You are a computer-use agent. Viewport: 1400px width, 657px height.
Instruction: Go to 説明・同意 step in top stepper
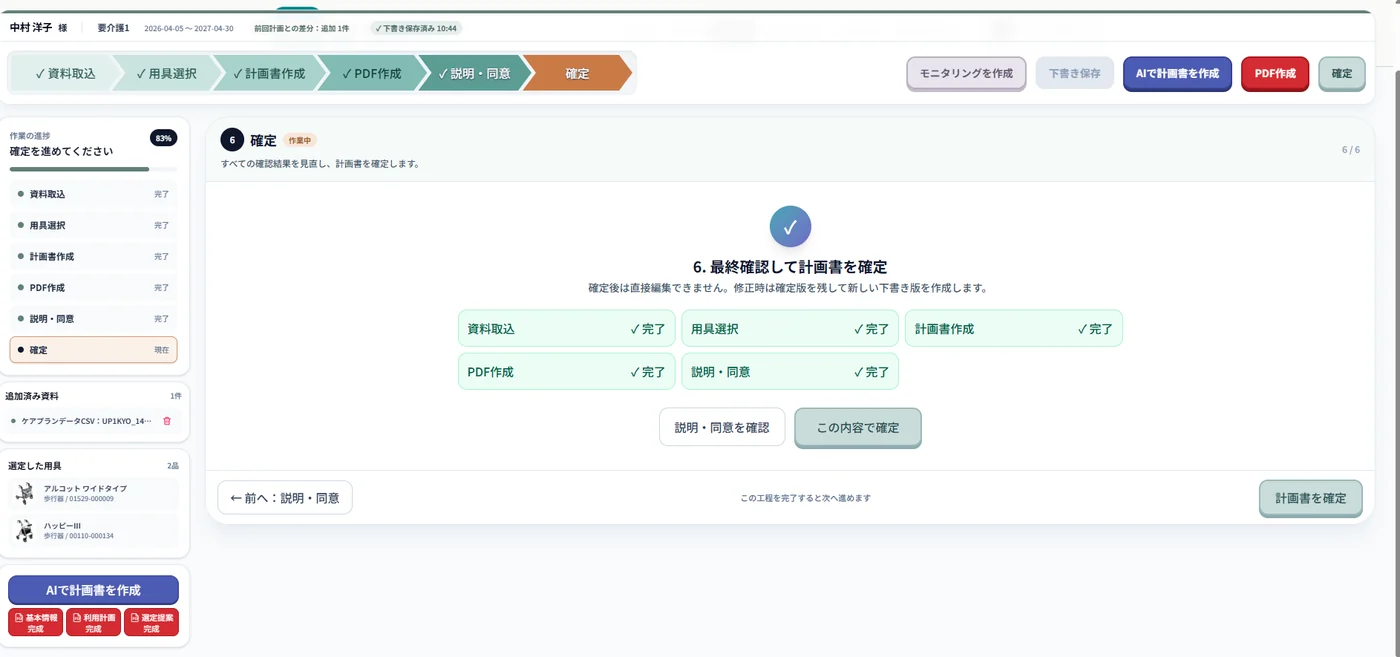coord(475,73)
